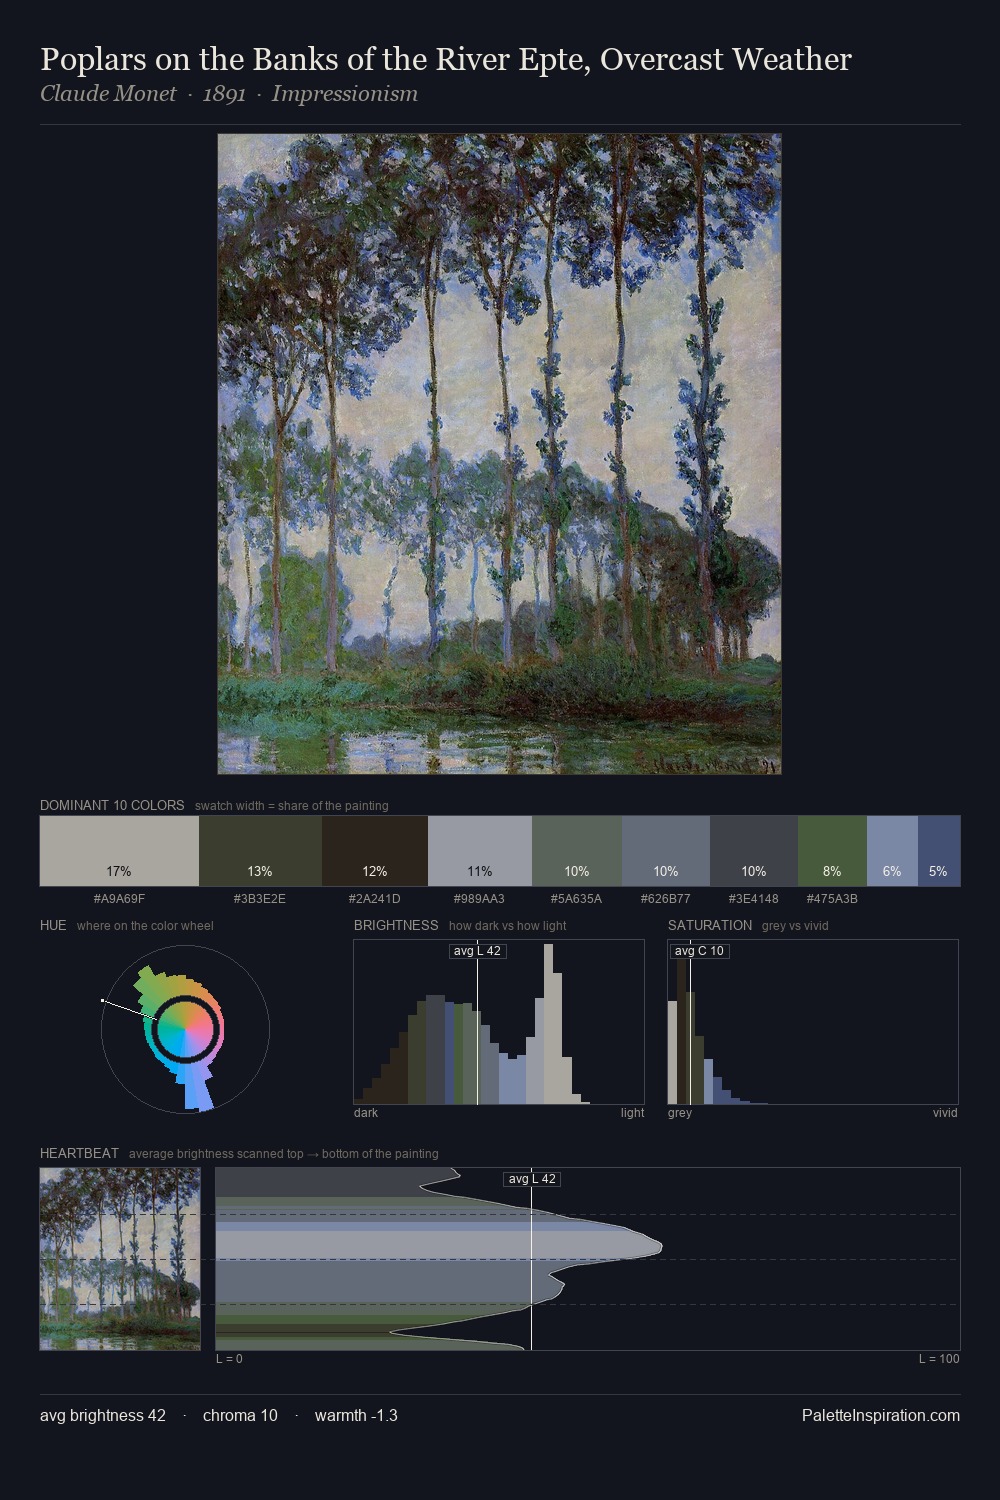The image size is (1000, 1500).
Task: Click footer text 'warmth -1.3'
Action: (x=356, y=1415)
